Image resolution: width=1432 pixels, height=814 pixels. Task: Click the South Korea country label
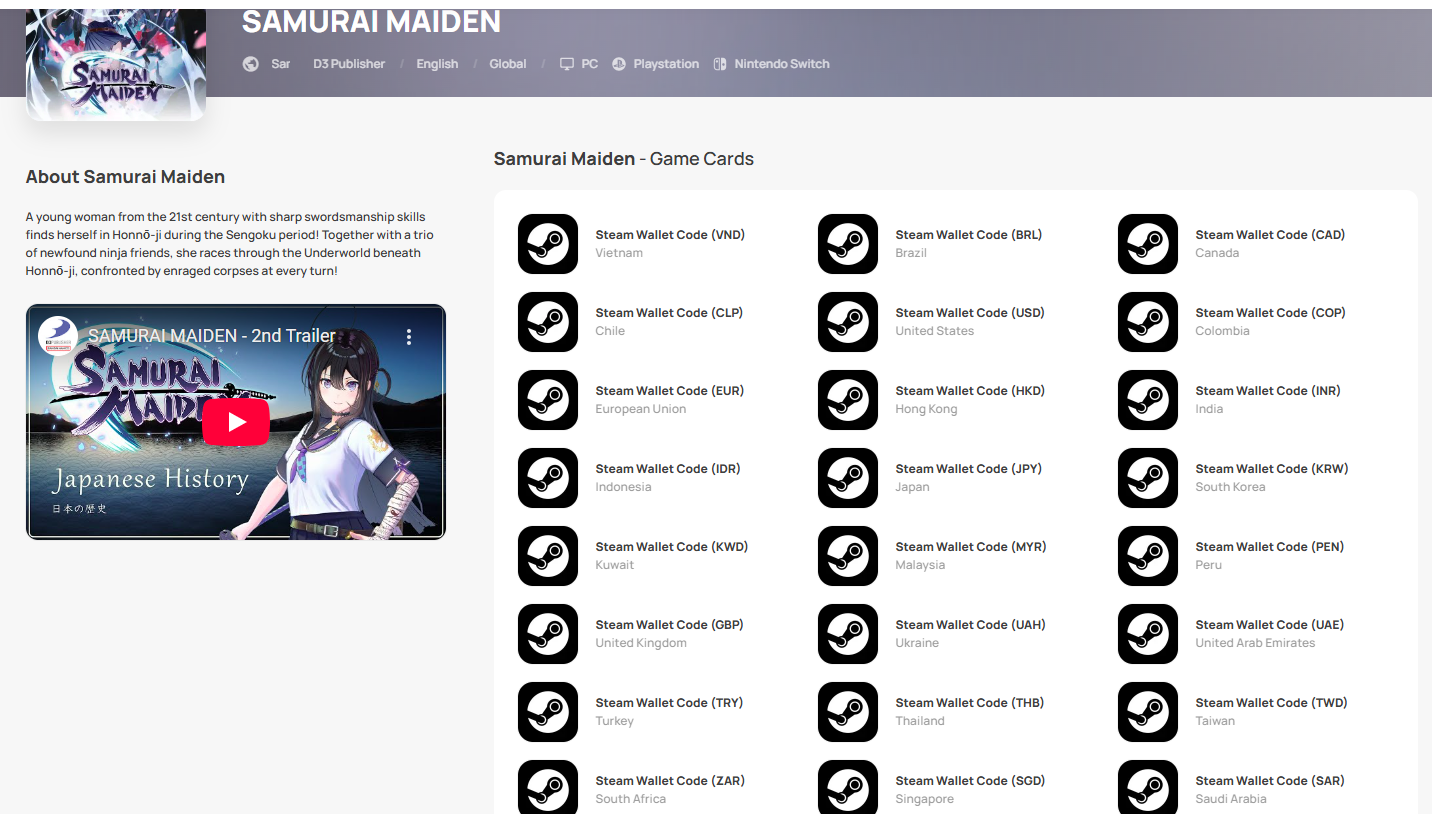pyautogui.click(x=1230, y=487)
